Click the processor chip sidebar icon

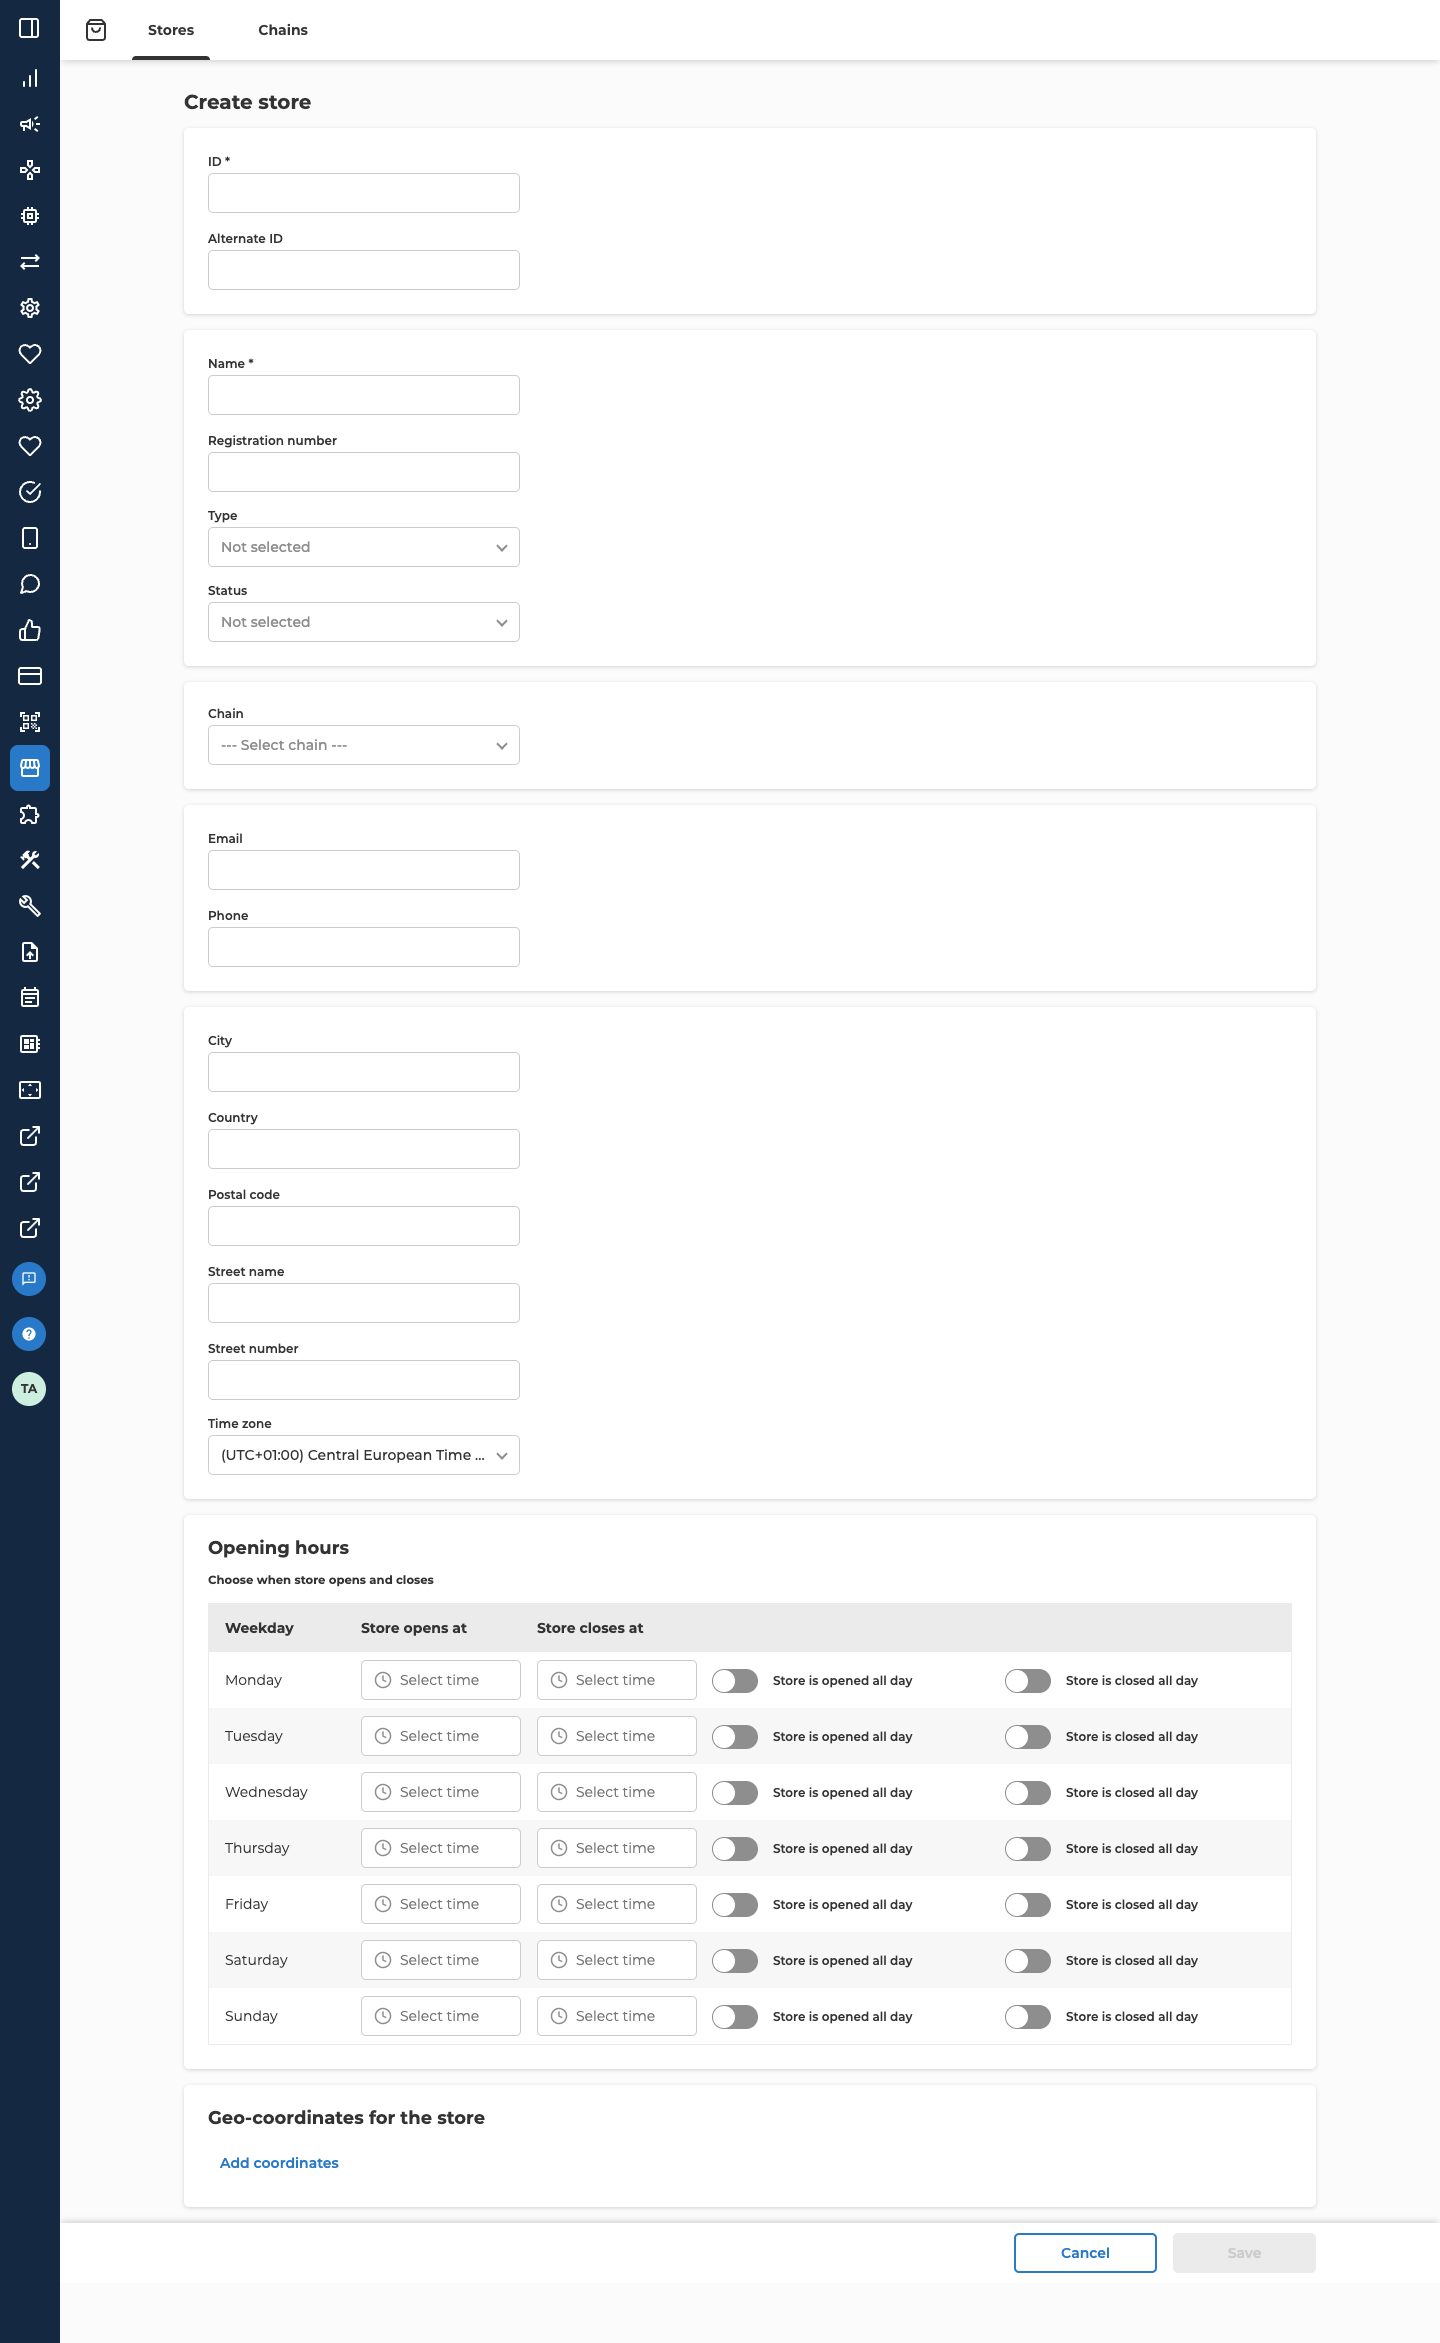point(30,216)
